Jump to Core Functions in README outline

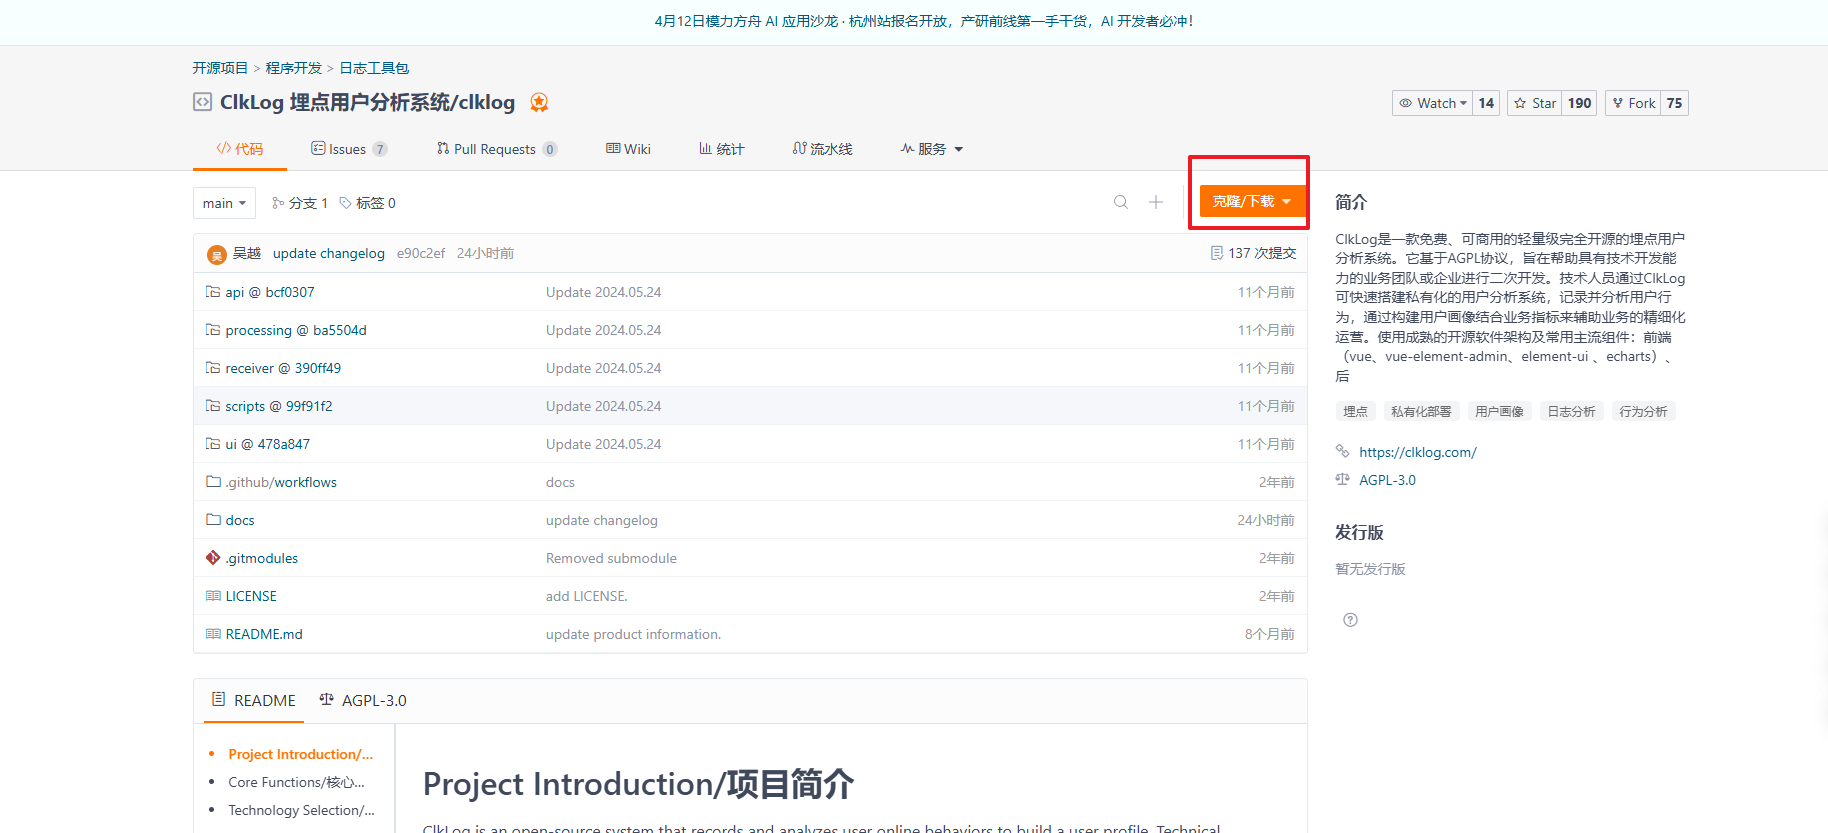point(296,782)
